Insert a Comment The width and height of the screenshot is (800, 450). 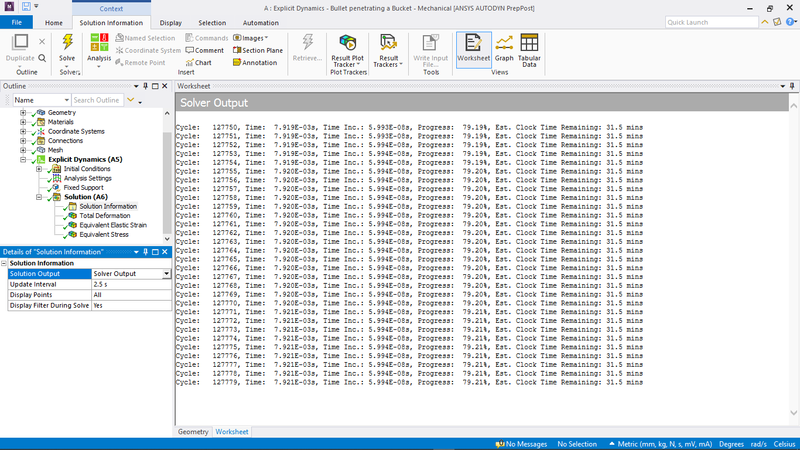pos(205,50)
